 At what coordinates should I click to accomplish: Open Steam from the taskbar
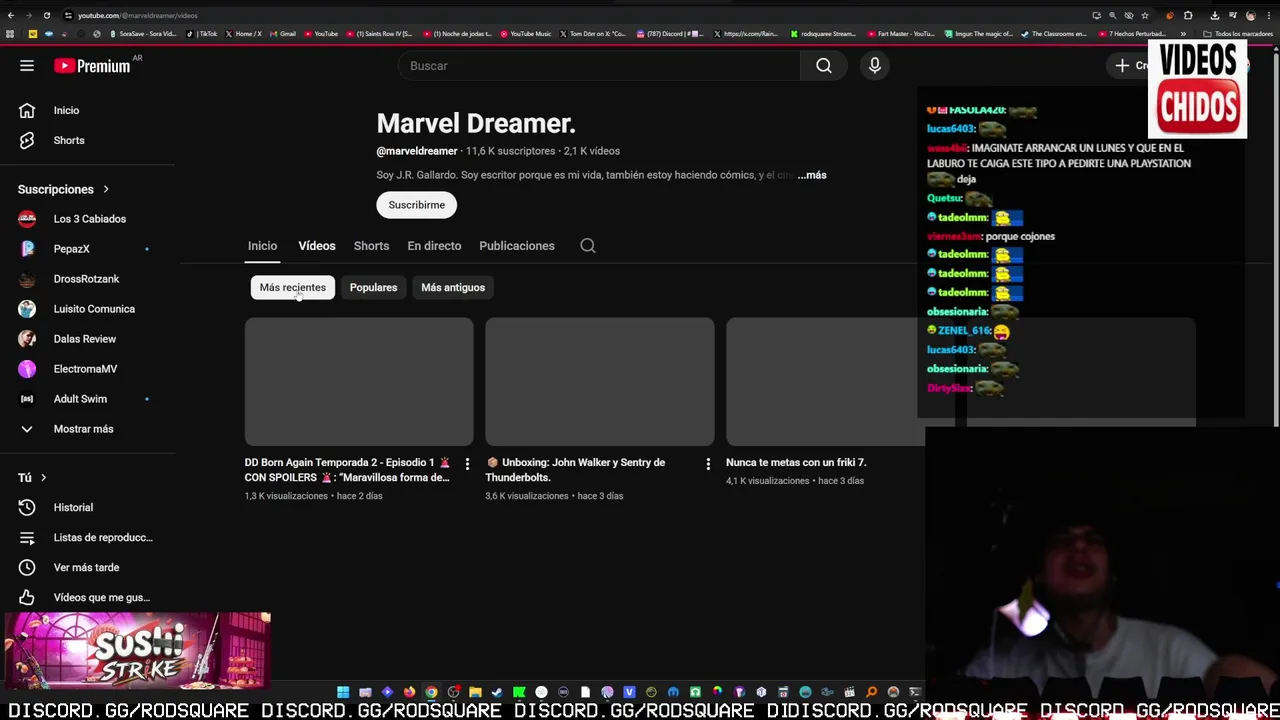coord(497,692)
